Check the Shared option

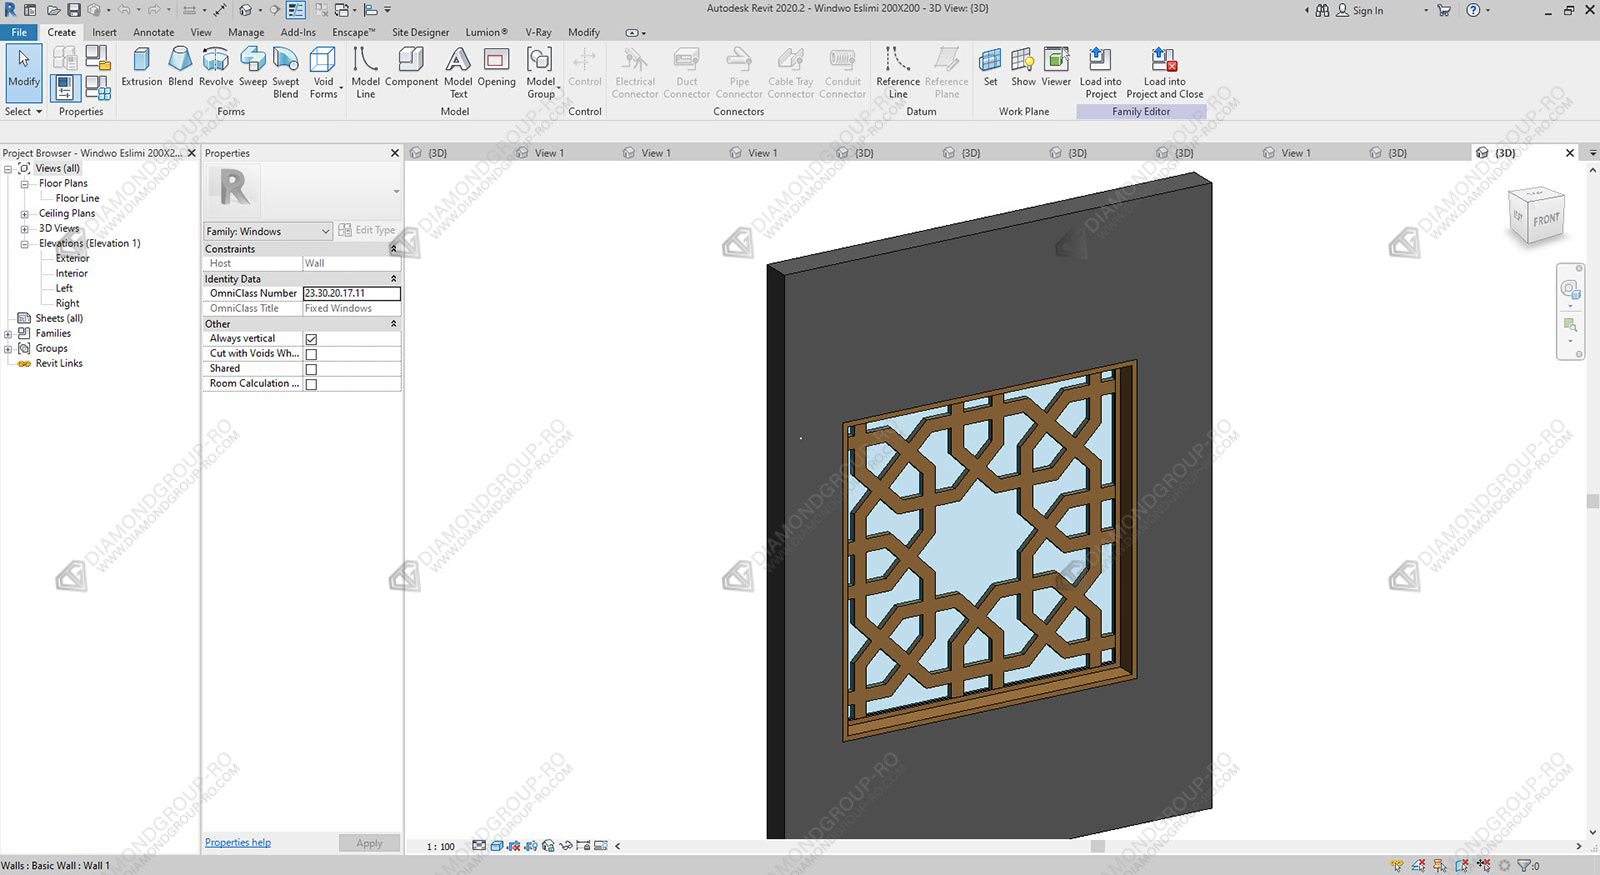click(x=311, y=369)
